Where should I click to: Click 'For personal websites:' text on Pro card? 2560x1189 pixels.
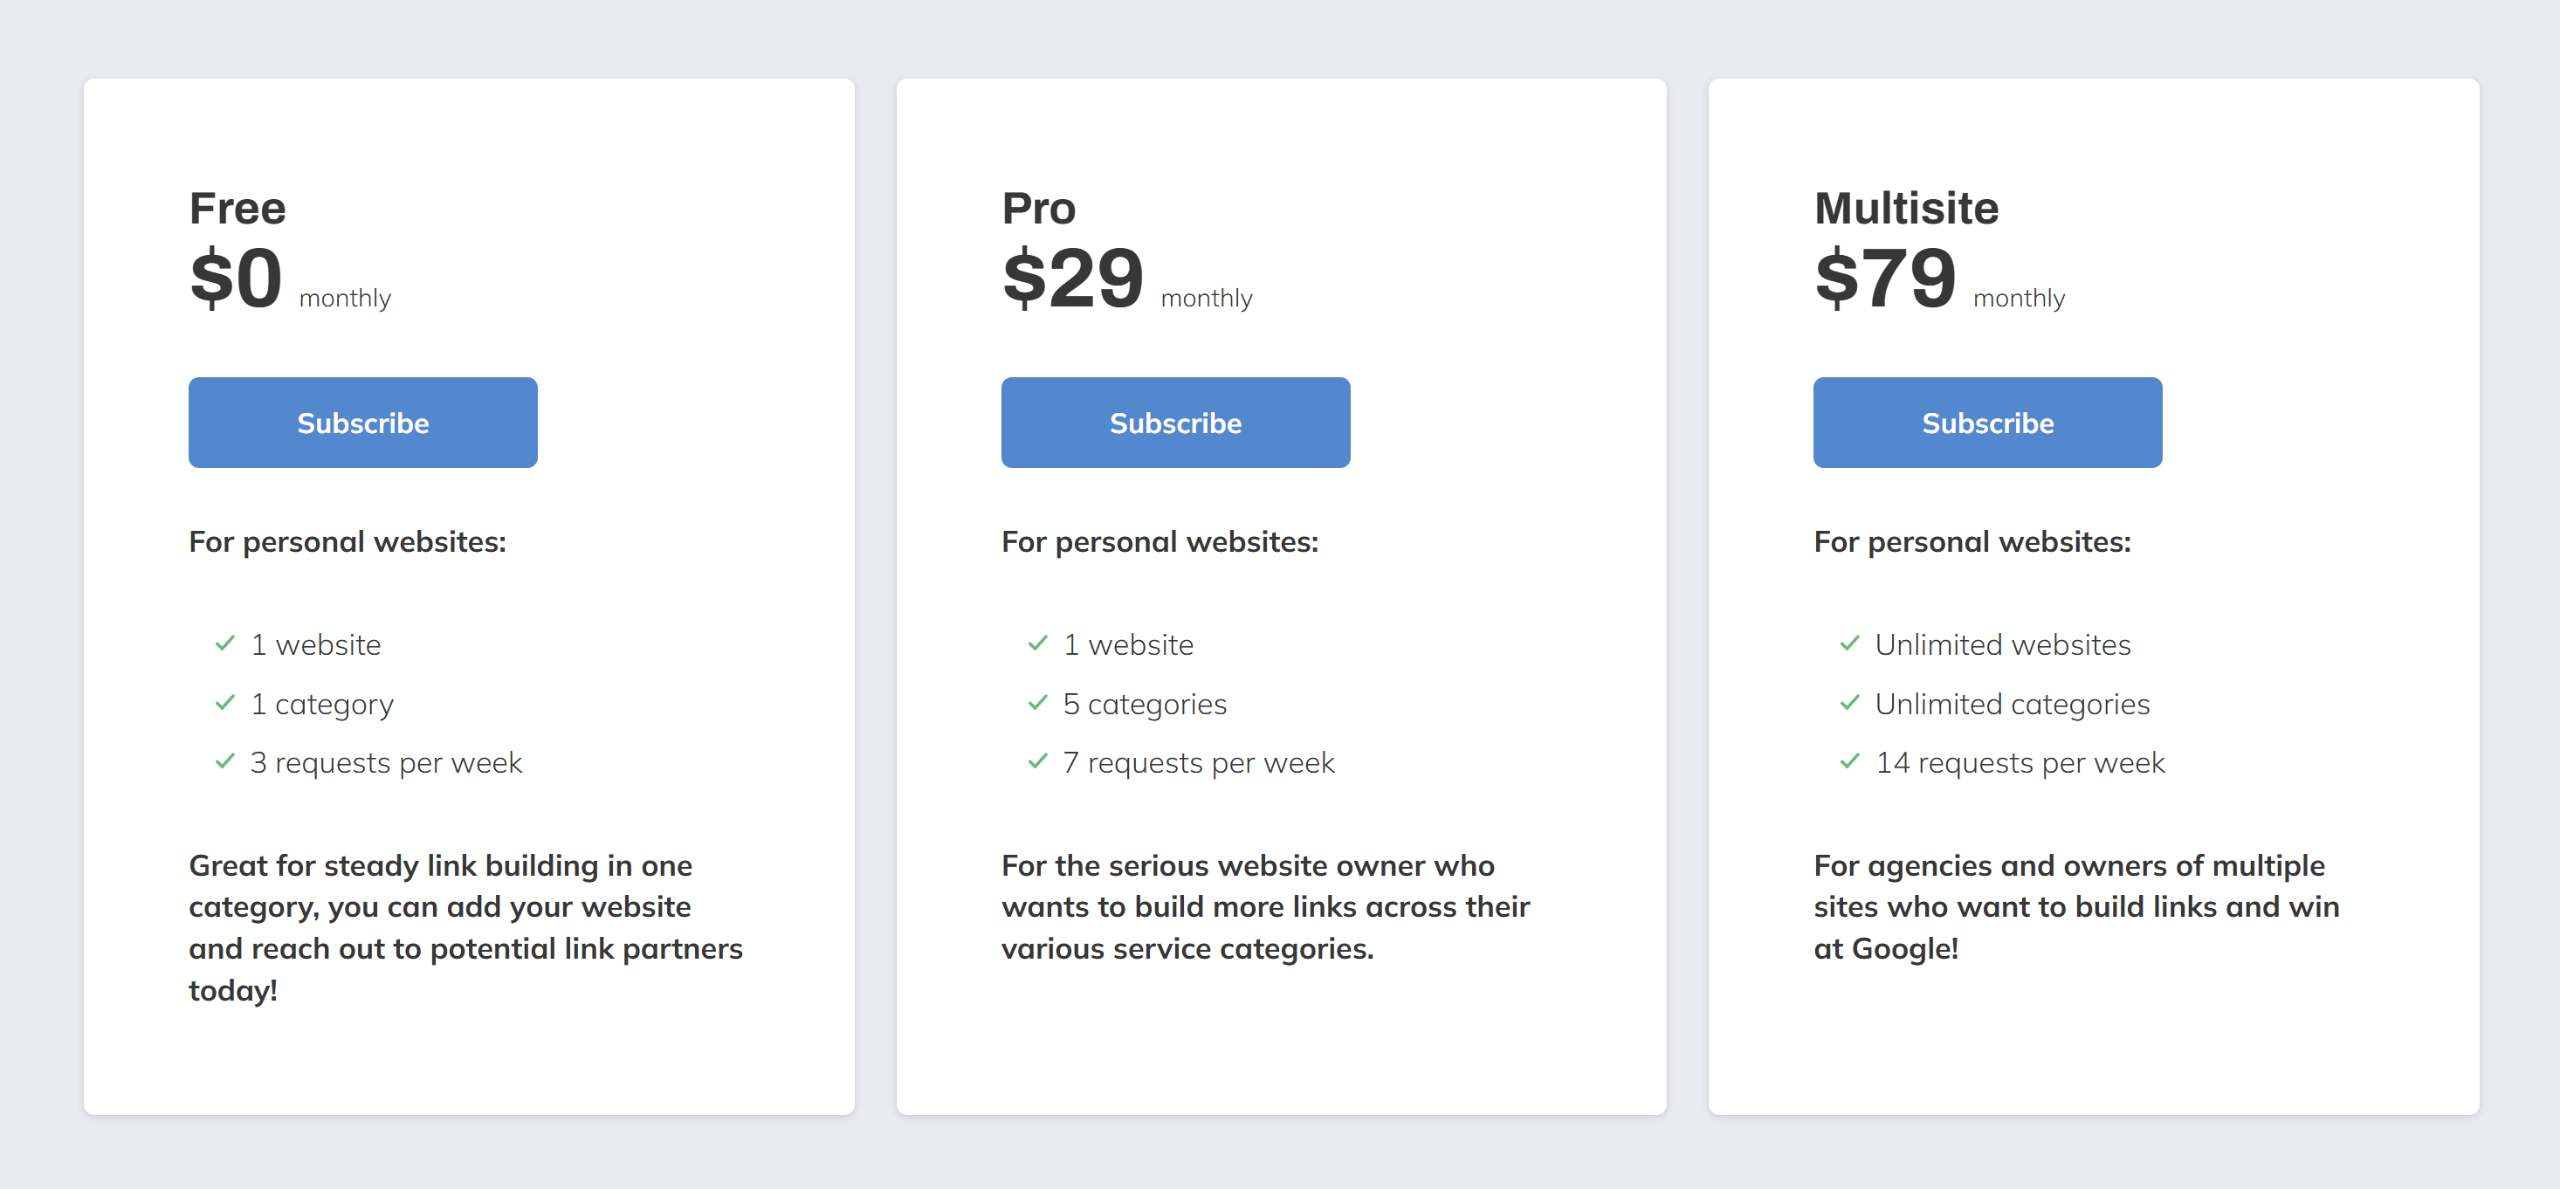click(1160, 542)
